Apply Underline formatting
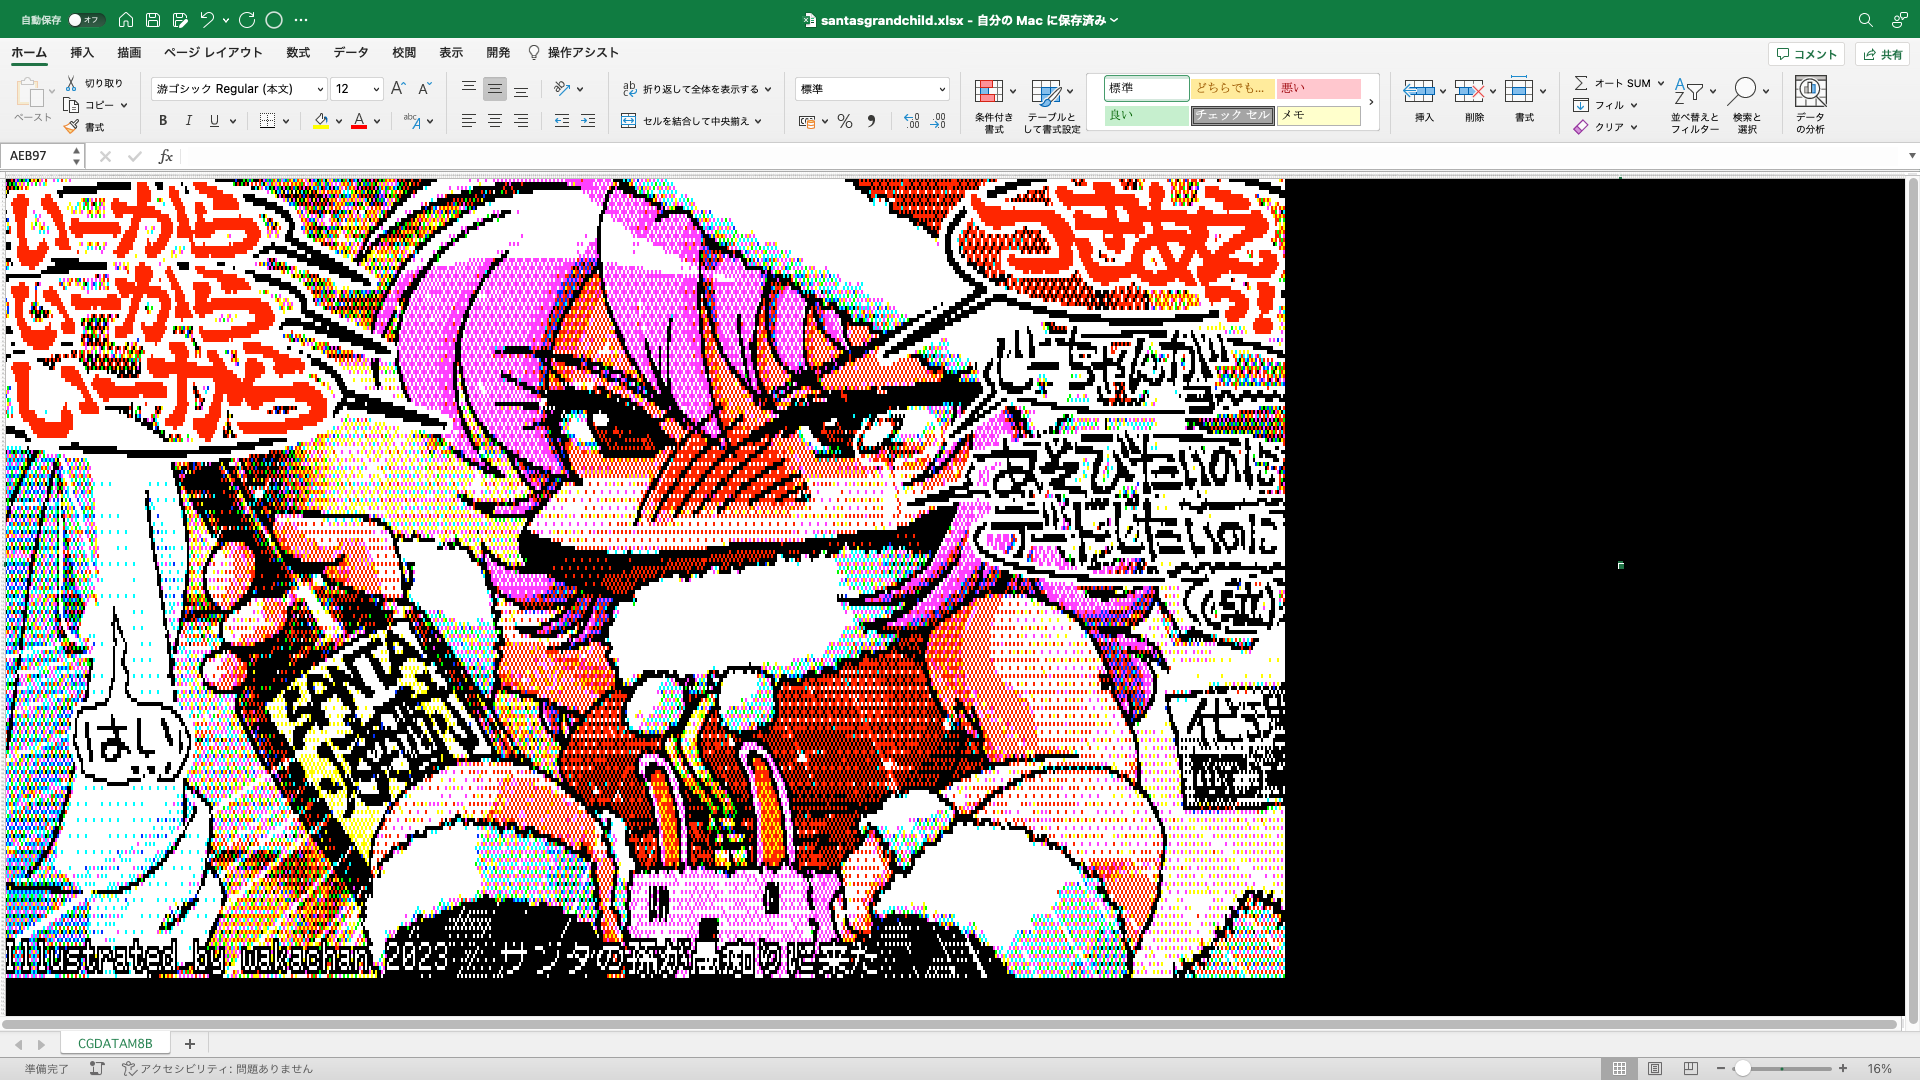Viewport: 1920px width, 1080px height. pyautogui.click(x=214, y=120)
